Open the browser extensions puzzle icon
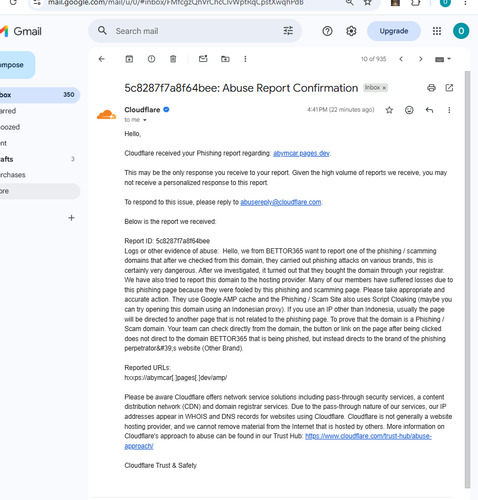Screen dimensions: 478x500 [x=415, y=3]
